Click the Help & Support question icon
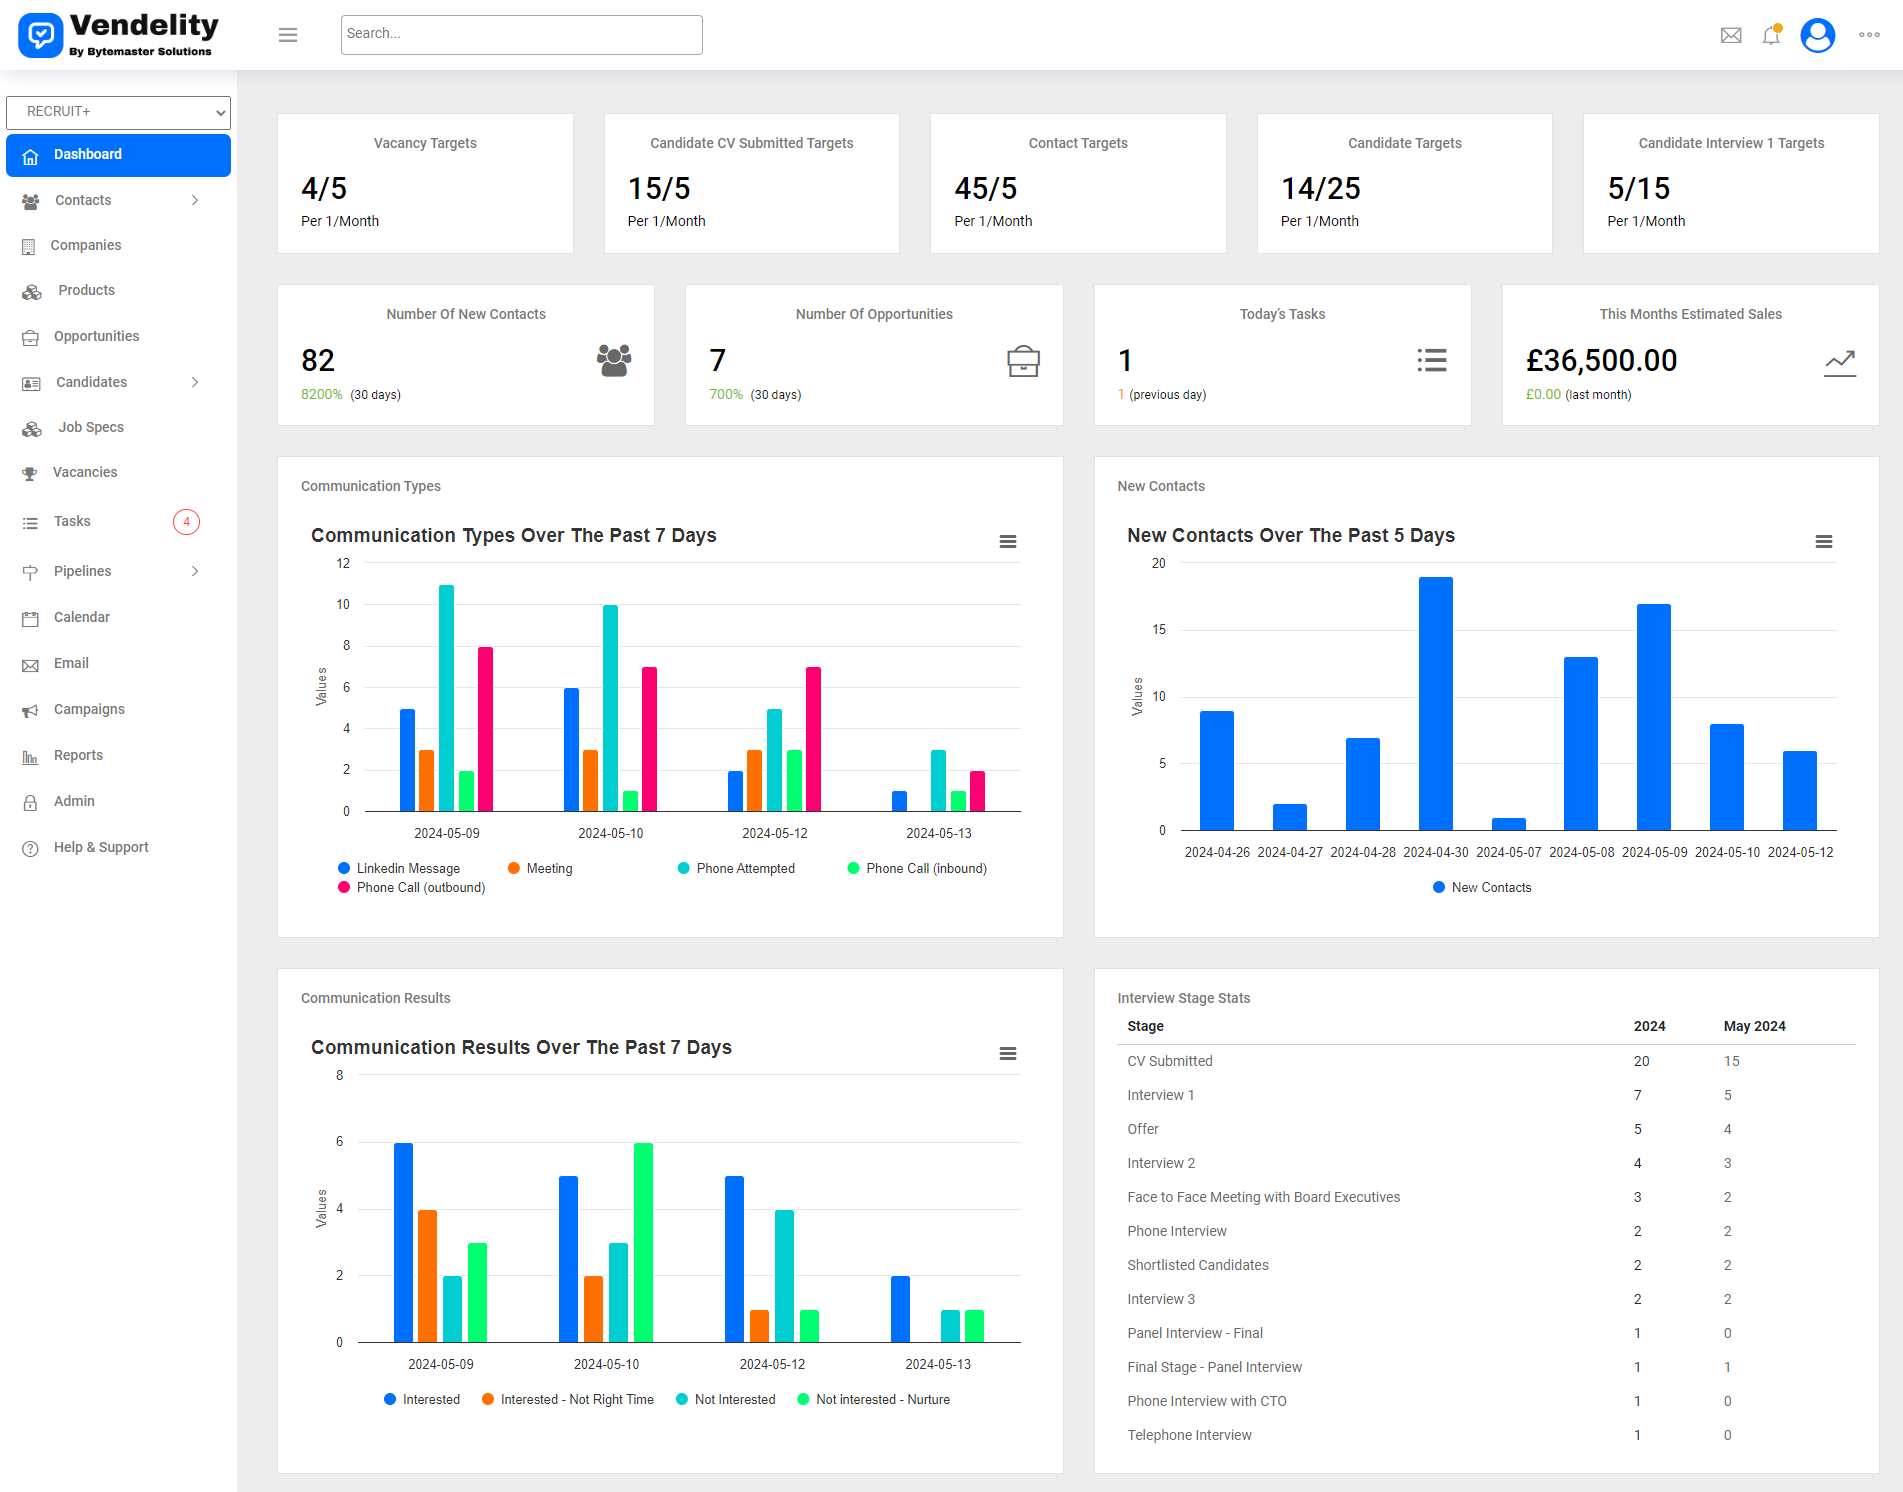 (x=31, y=848)
